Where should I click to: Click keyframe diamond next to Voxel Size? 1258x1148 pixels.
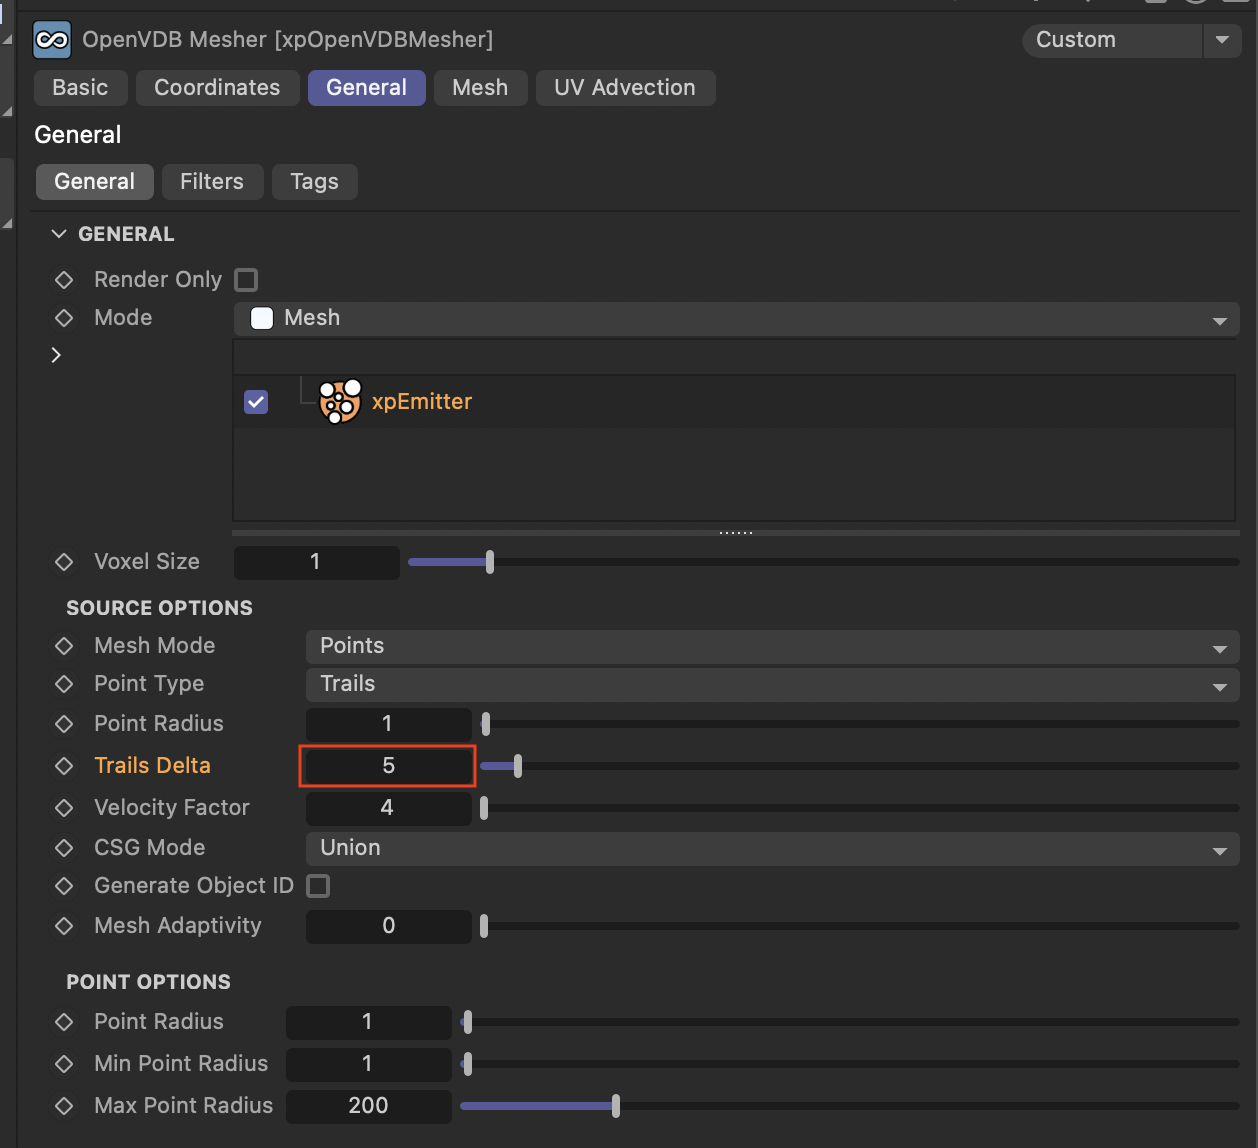coord(64,562)
